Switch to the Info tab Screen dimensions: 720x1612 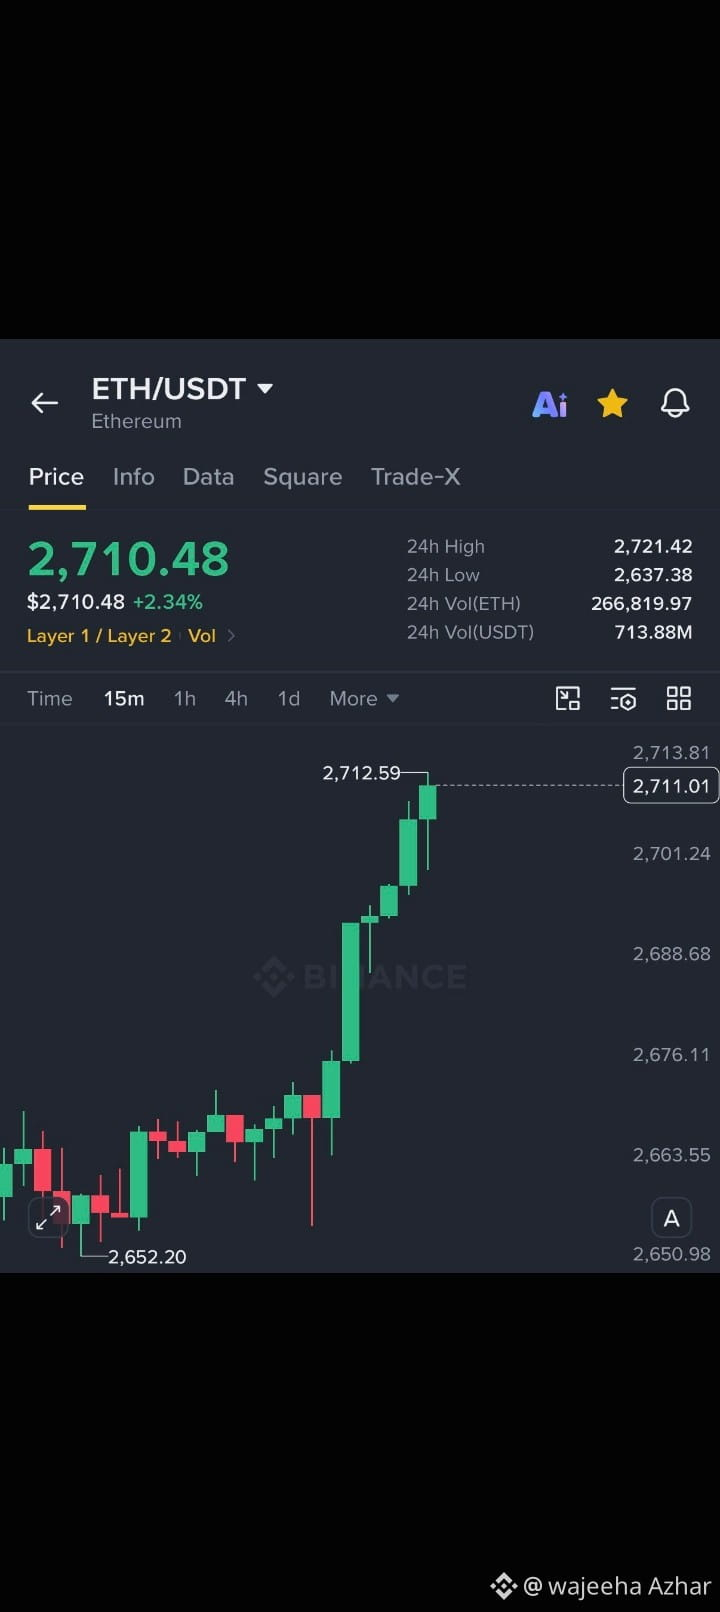pos(134,476)
